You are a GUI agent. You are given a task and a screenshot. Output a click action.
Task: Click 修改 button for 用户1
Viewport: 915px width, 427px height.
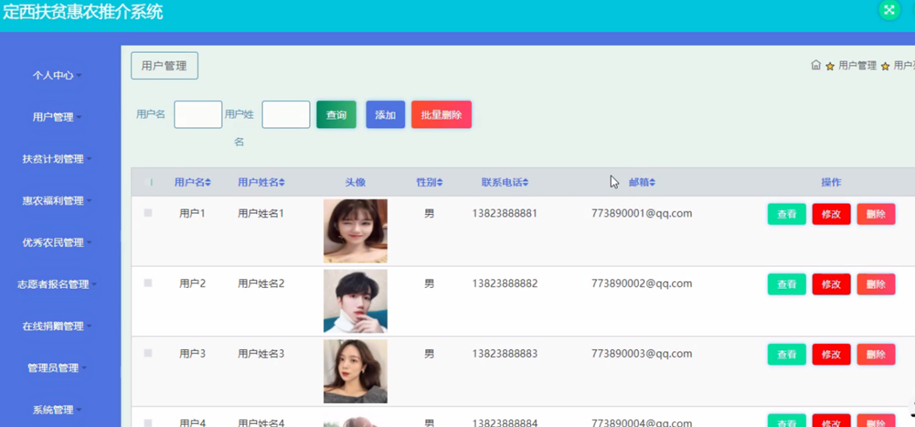pos(831,214)
